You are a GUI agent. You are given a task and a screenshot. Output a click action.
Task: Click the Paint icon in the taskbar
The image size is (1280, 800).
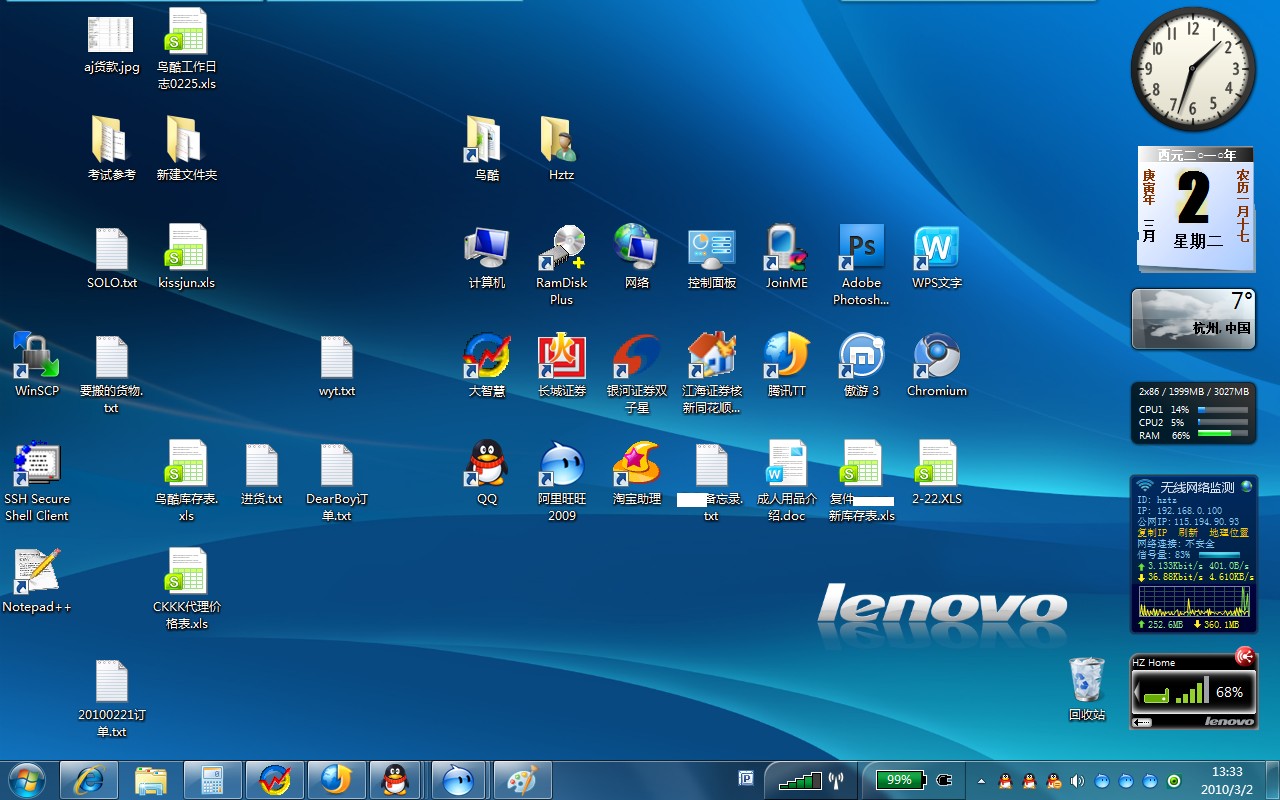[x=522, y=780]
